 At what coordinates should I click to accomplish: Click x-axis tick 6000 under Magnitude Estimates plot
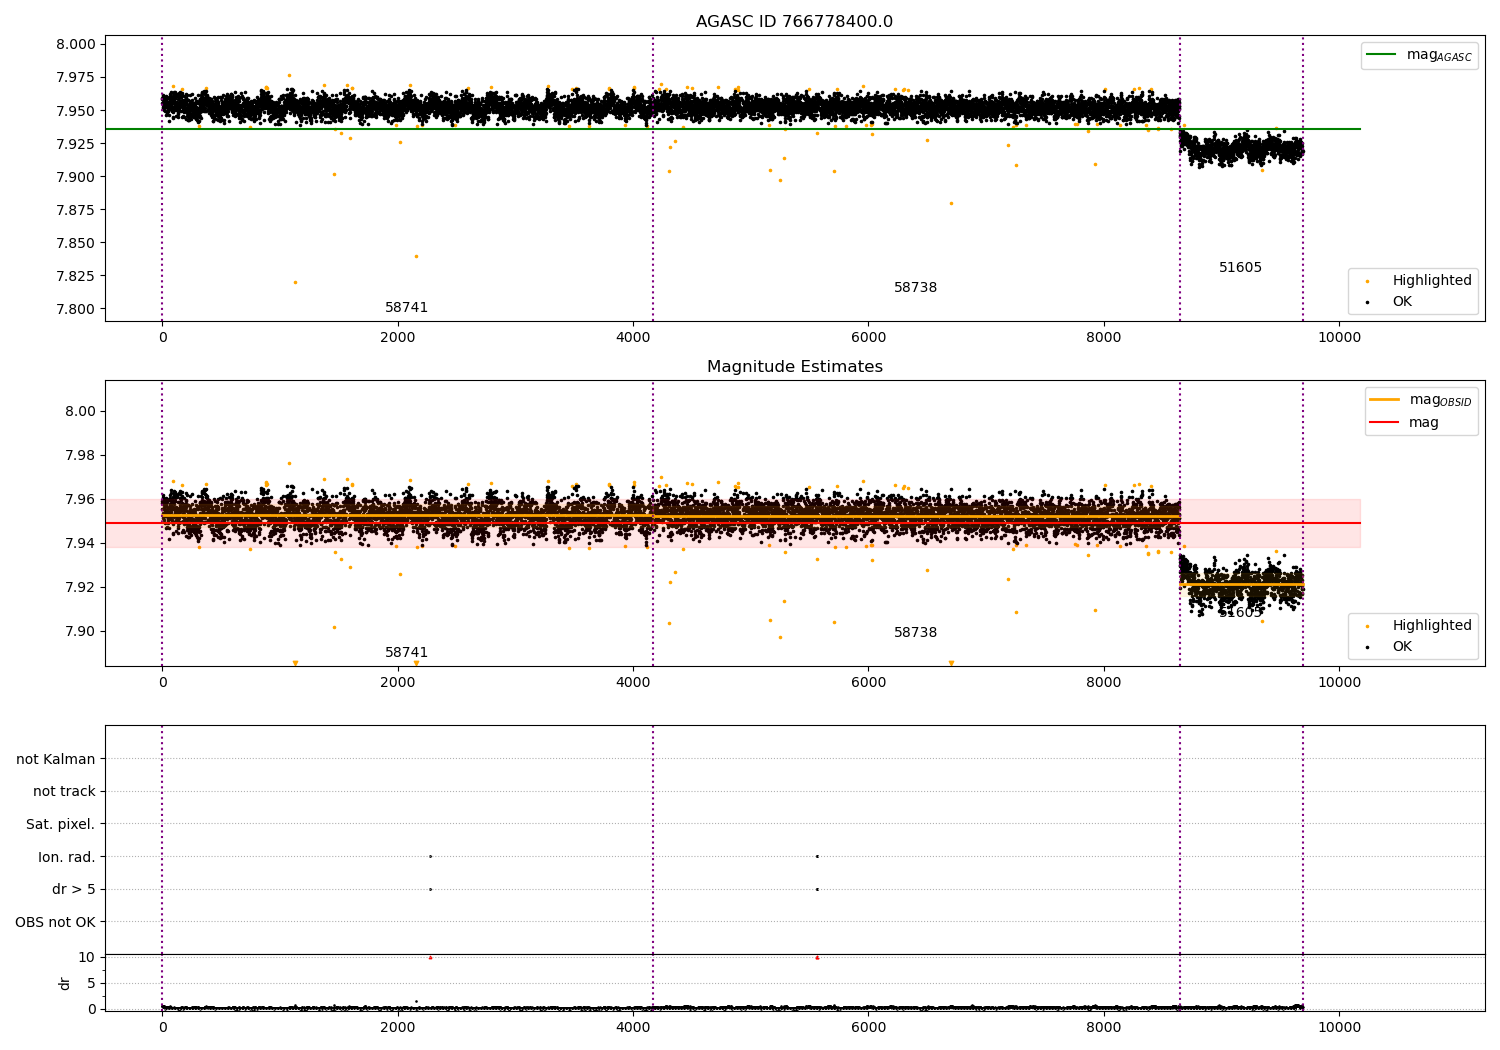tap(868, 683)
